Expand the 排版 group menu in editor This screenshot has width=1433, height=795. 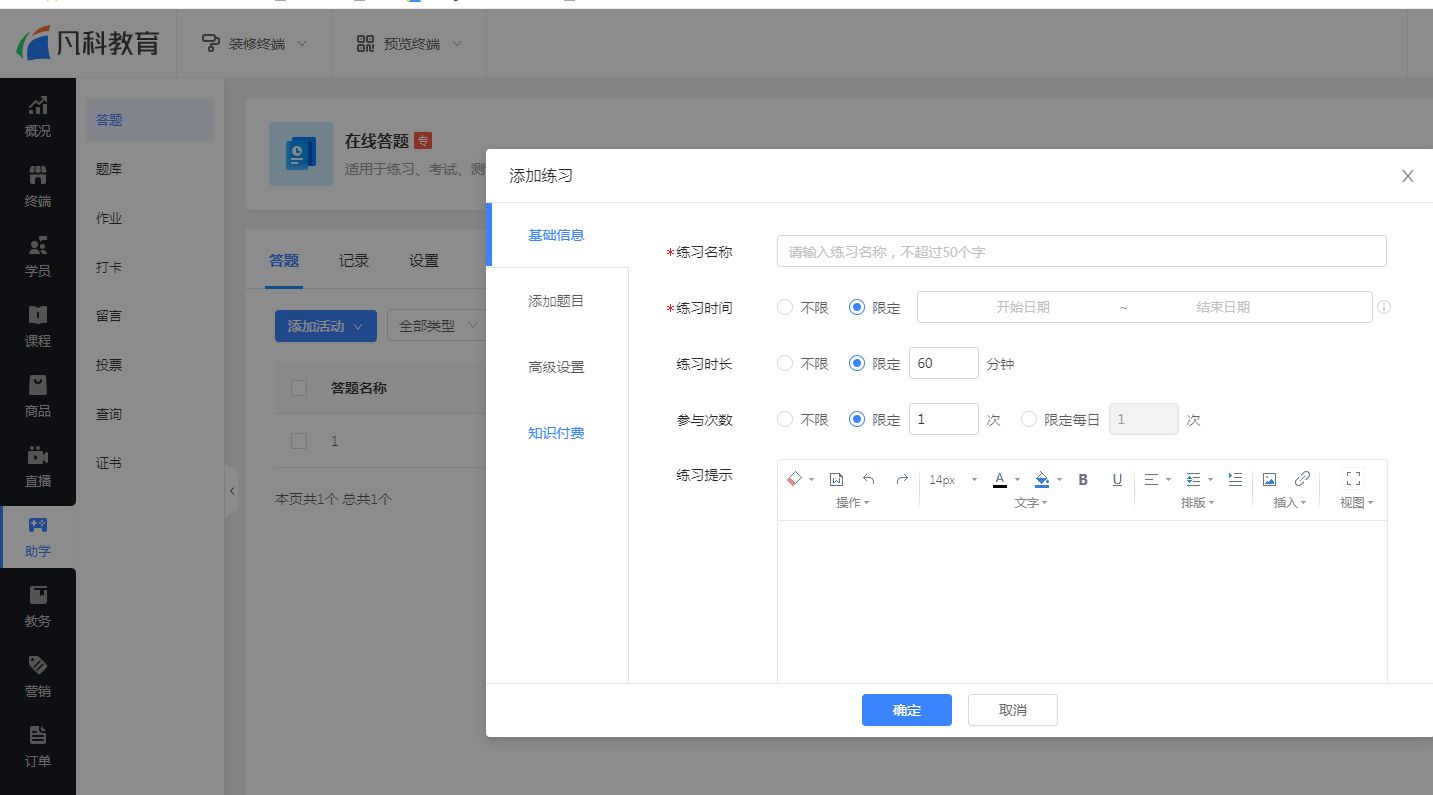1197,502
